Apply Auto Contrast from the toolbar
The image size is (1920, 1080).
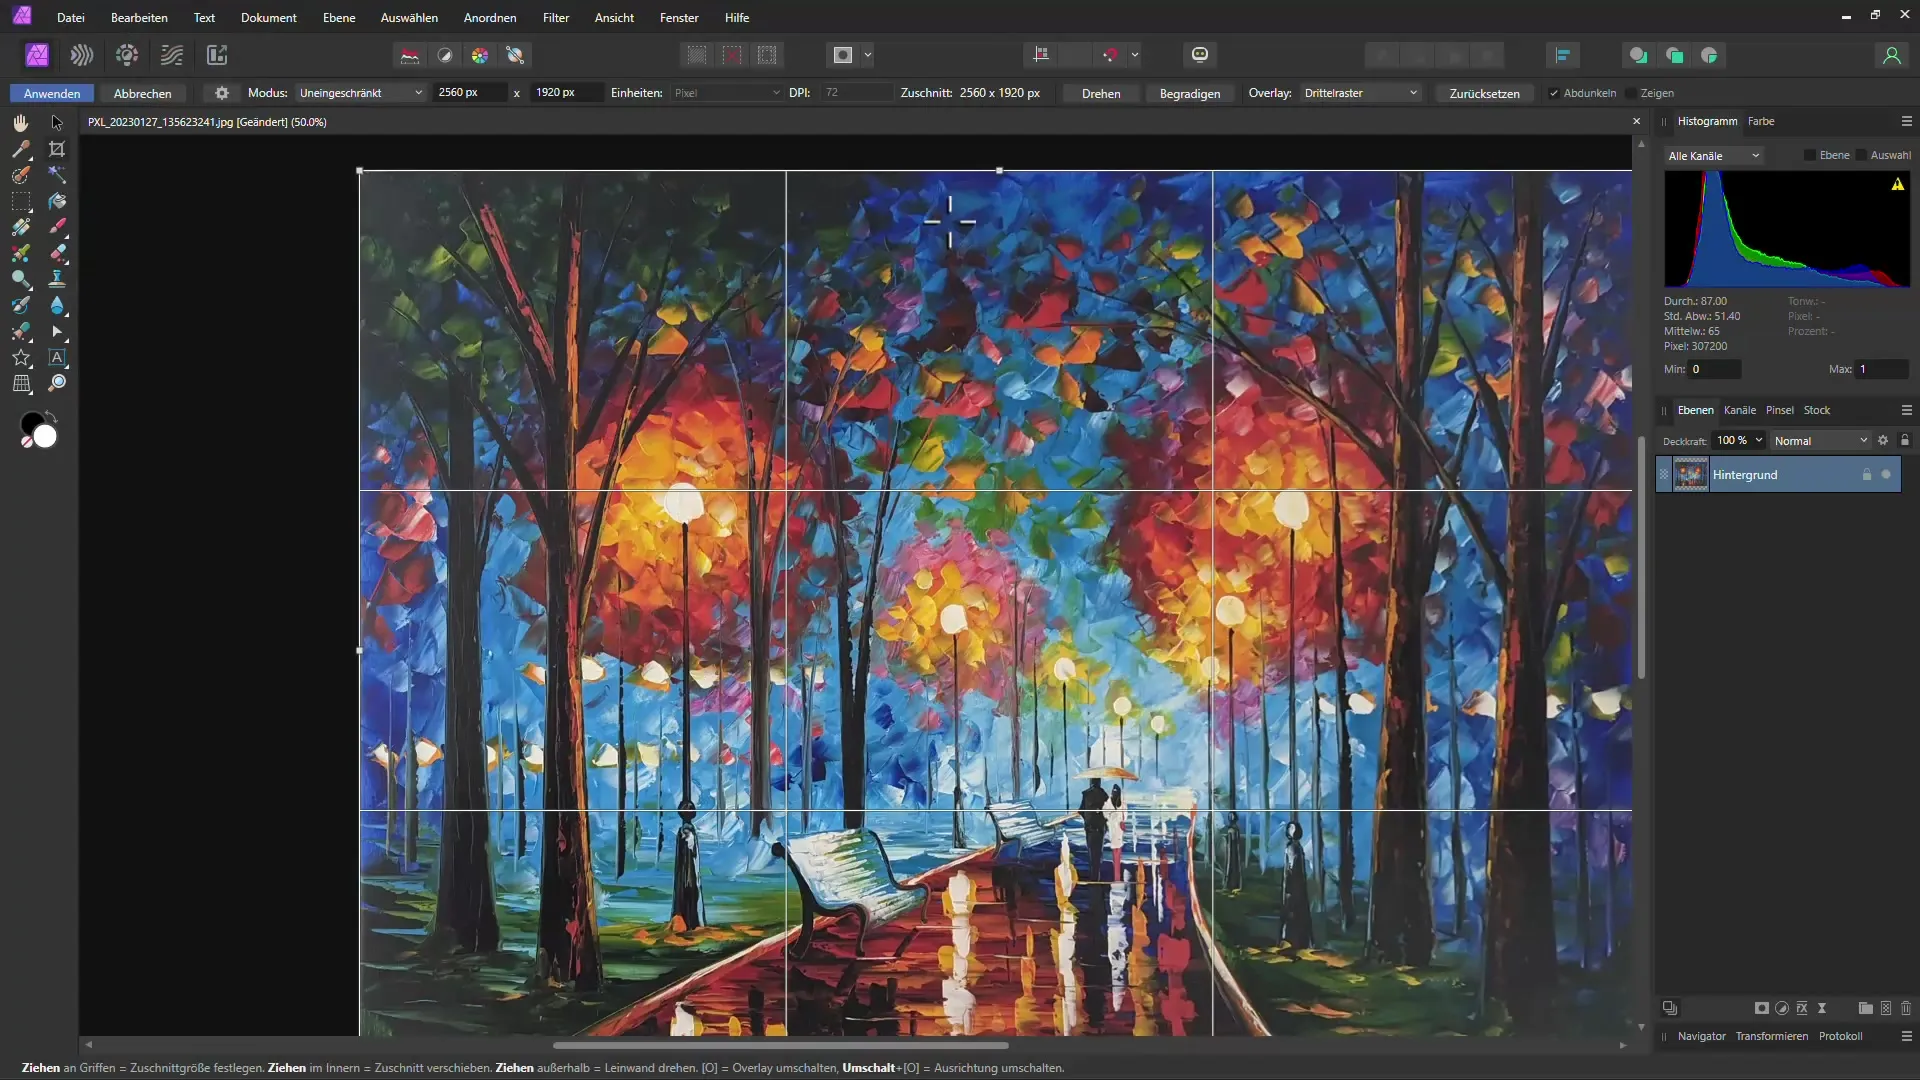tap(445, 55)
